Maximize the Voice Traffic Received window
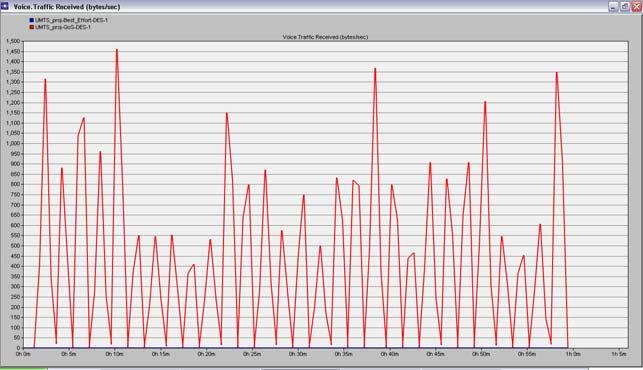This screenshot has height=370, width=643. click(x=625, y=7)
